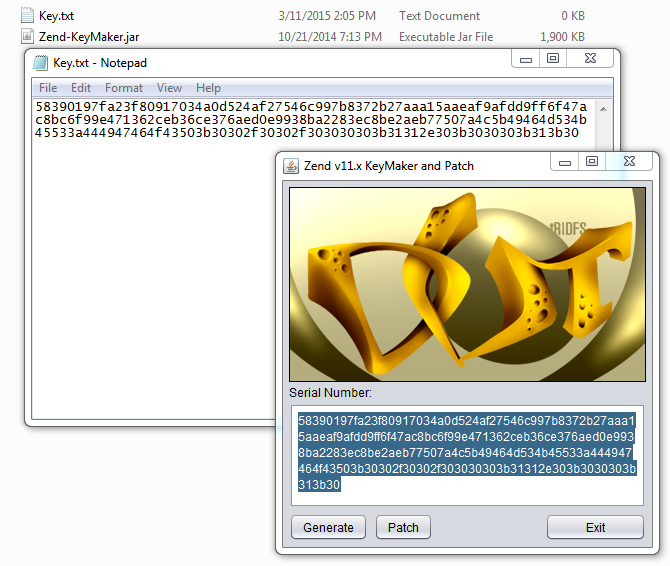Select the Zend-KeyMaker.jar file name
This screenshot has width=670, height=566.
click(x=89, y=37)
